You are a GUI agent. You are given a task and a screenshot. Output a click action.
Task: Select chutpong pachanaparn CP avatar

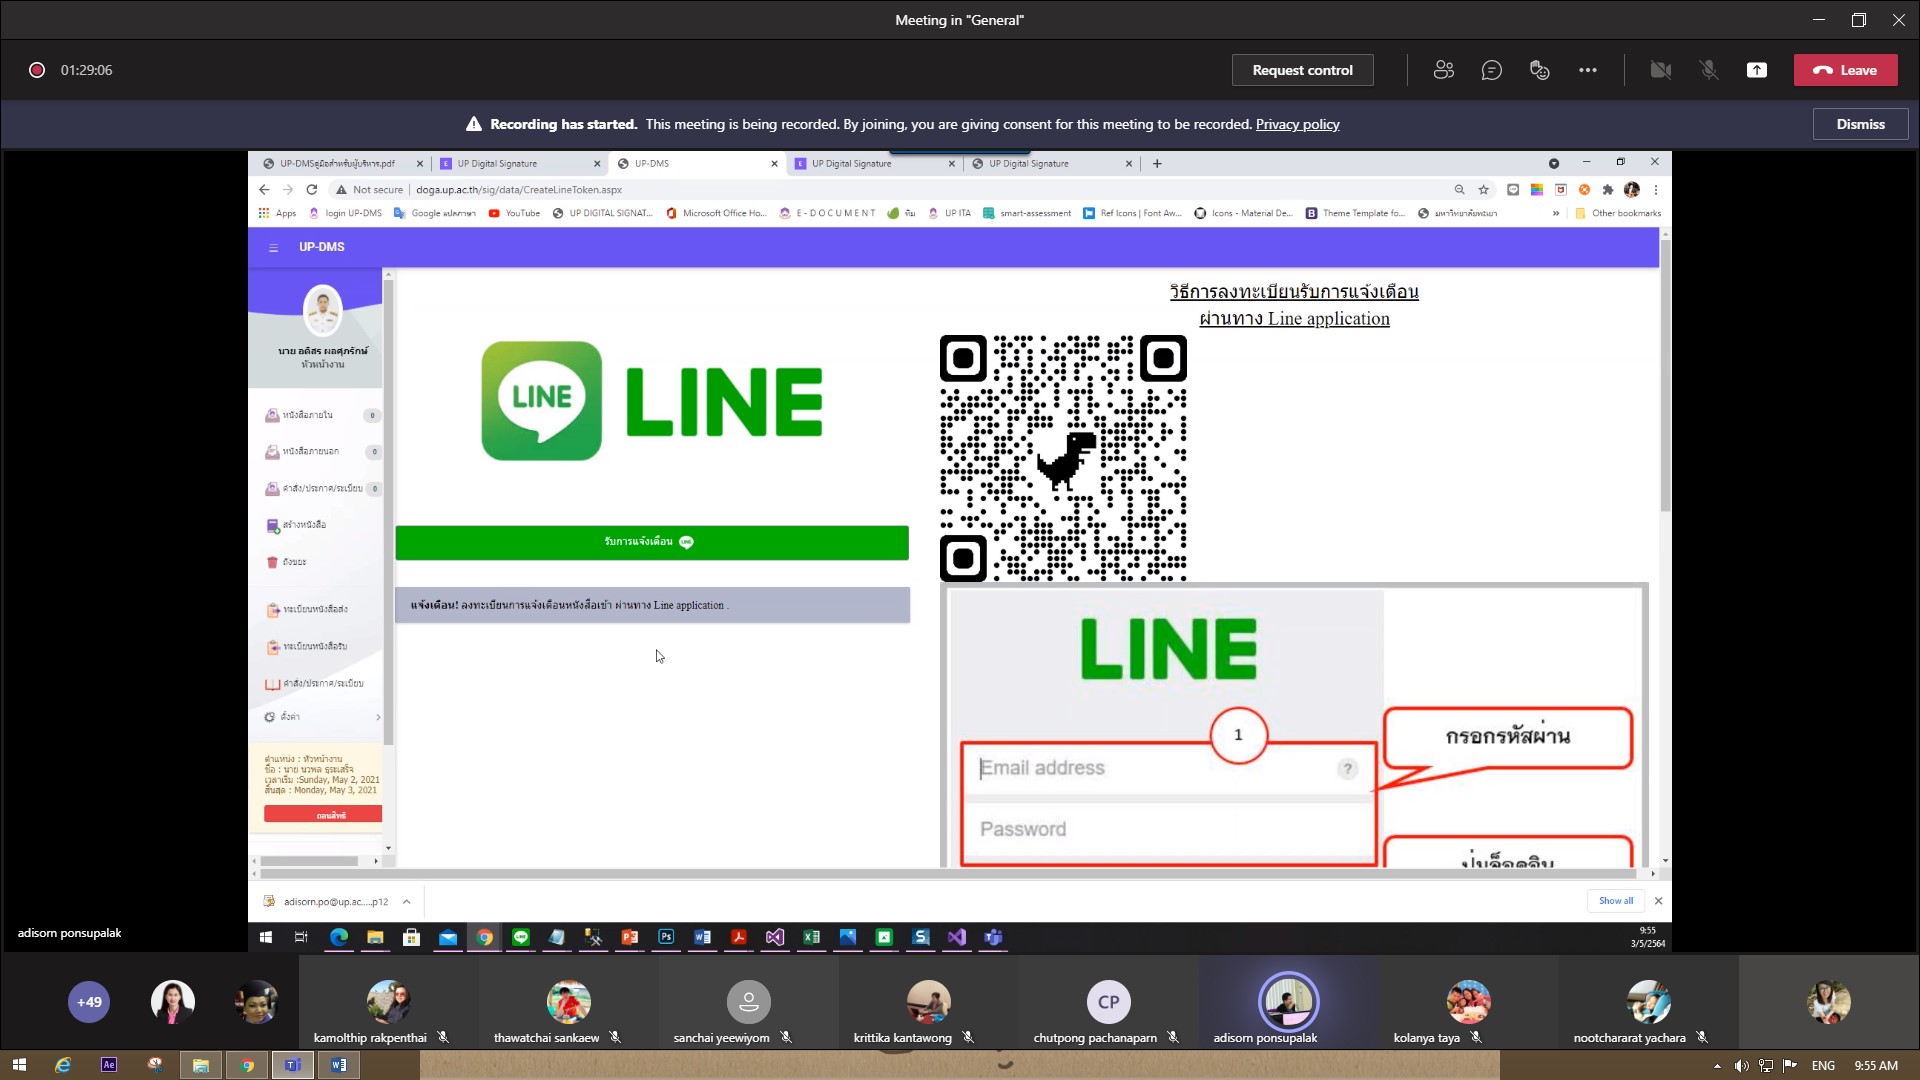[x=1108, y=1002]
